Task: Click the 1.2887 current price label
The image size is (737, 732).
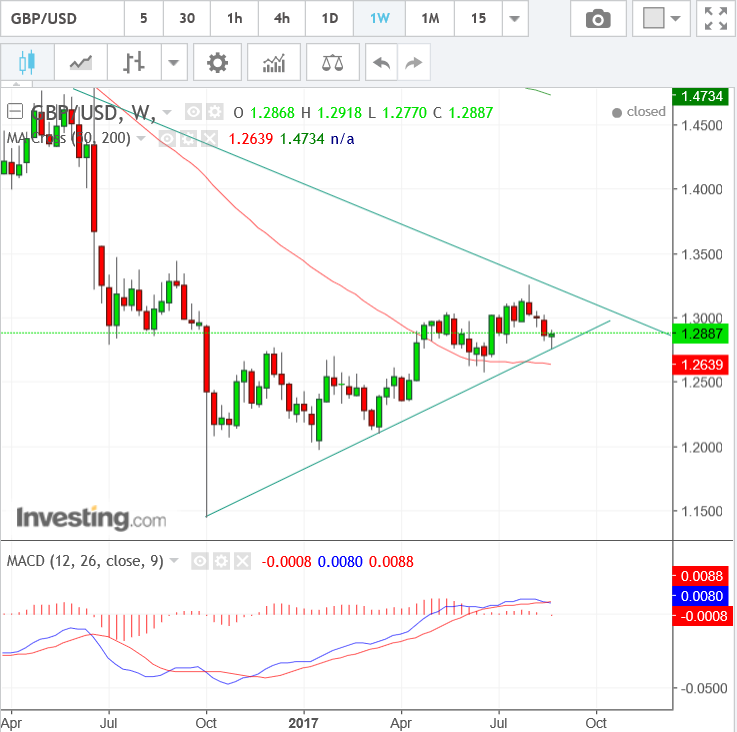Action: [x=701, y=334]
